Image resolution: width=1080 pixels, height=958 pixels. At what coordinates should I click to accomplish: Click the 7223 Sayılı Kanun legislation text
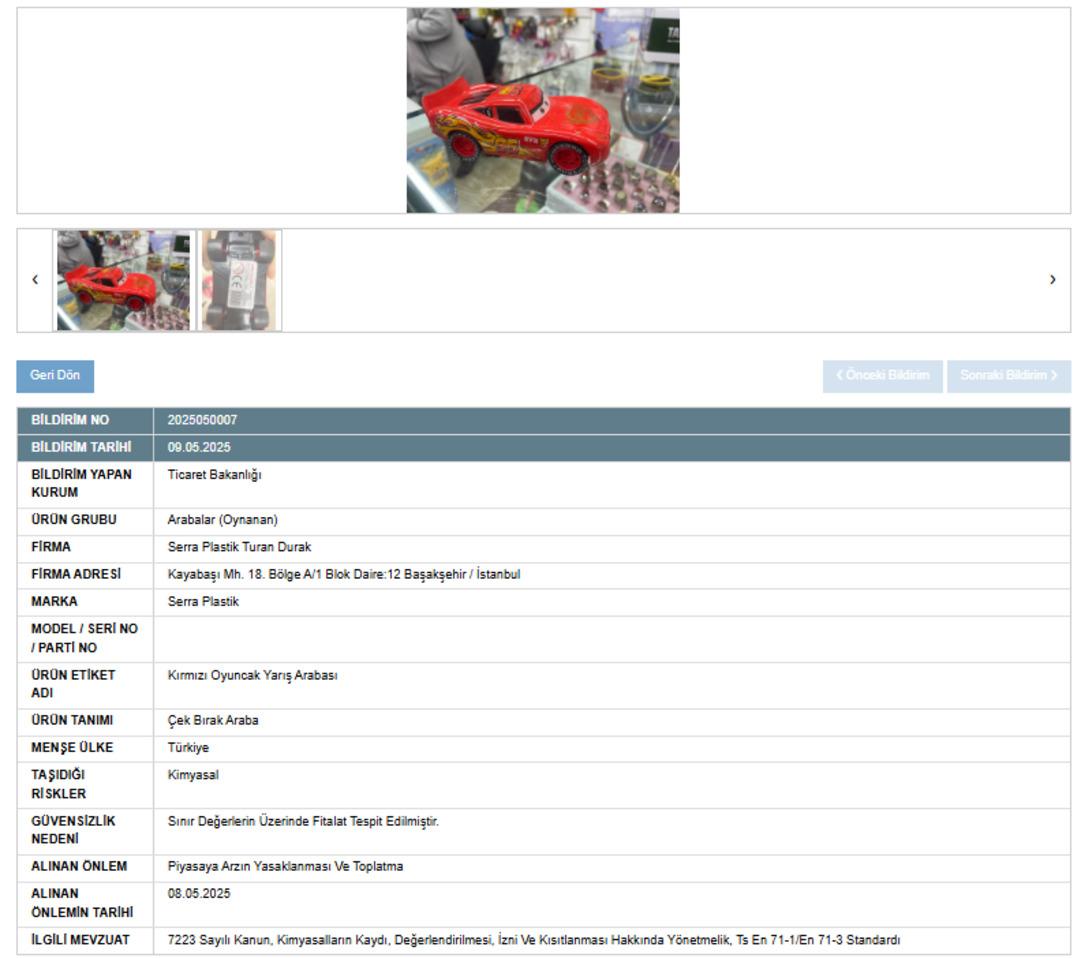534,940
